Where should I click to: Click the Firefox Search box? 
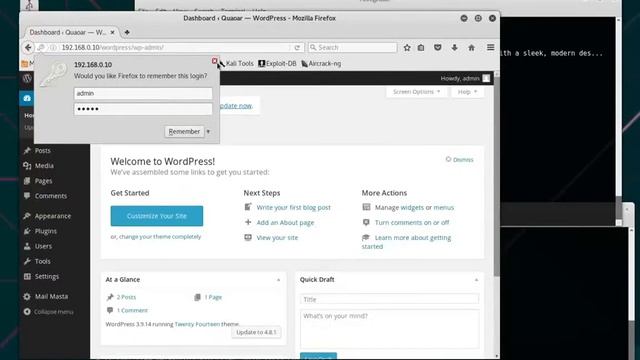(353, 47)
